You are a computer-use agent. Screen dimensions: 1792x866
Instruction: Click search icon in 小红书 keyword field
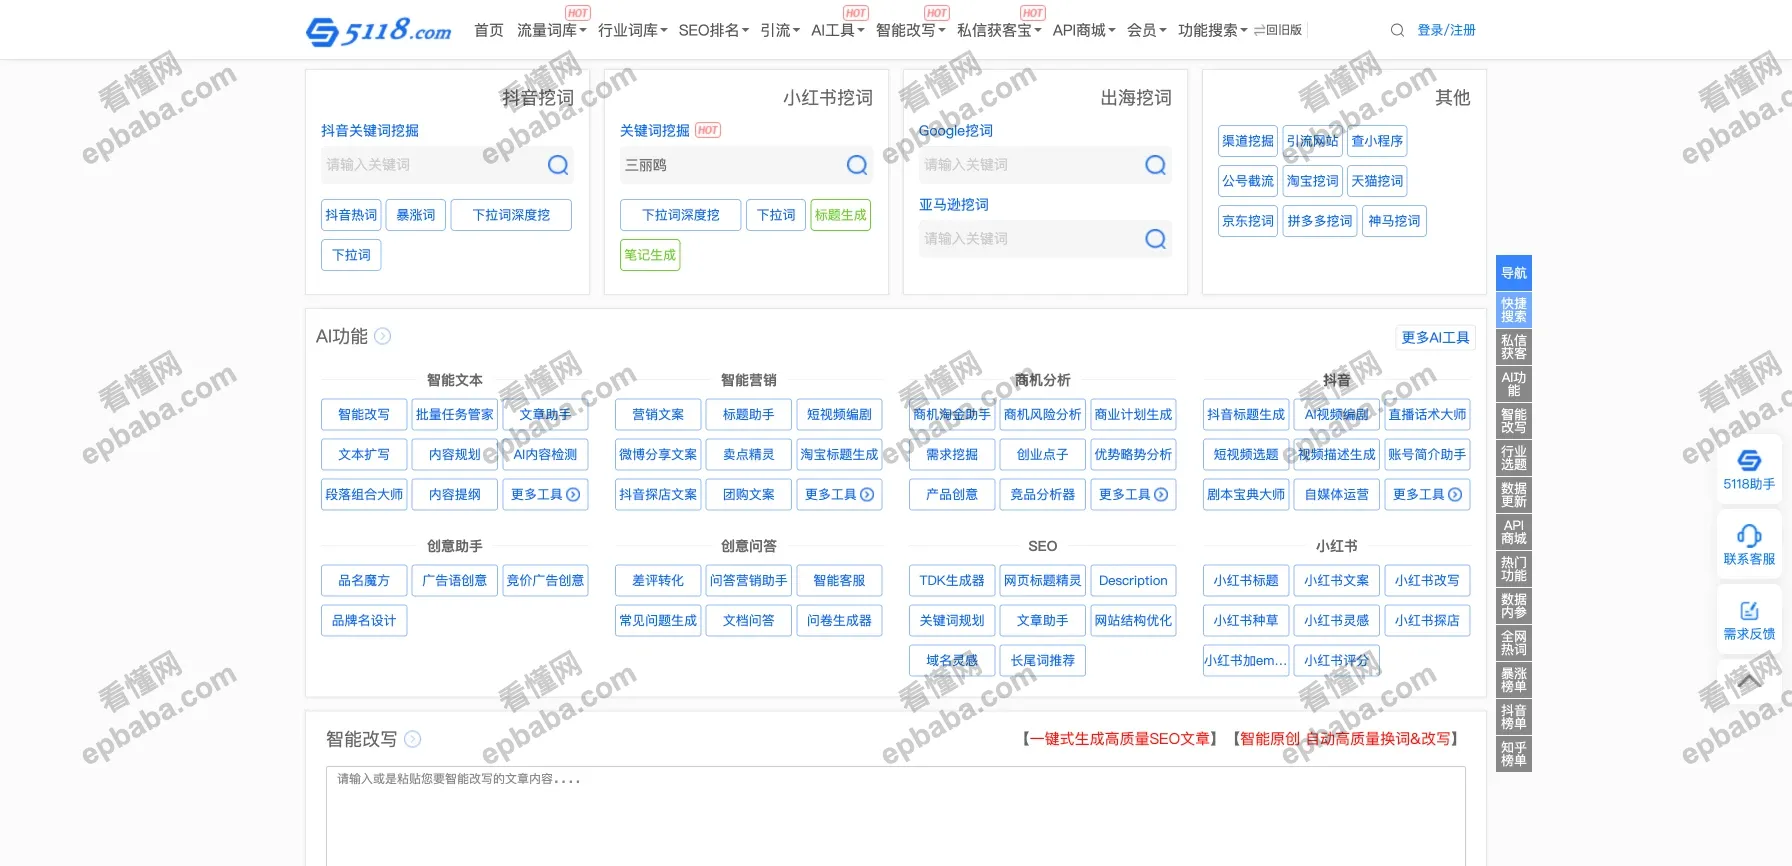click(857, 165)
